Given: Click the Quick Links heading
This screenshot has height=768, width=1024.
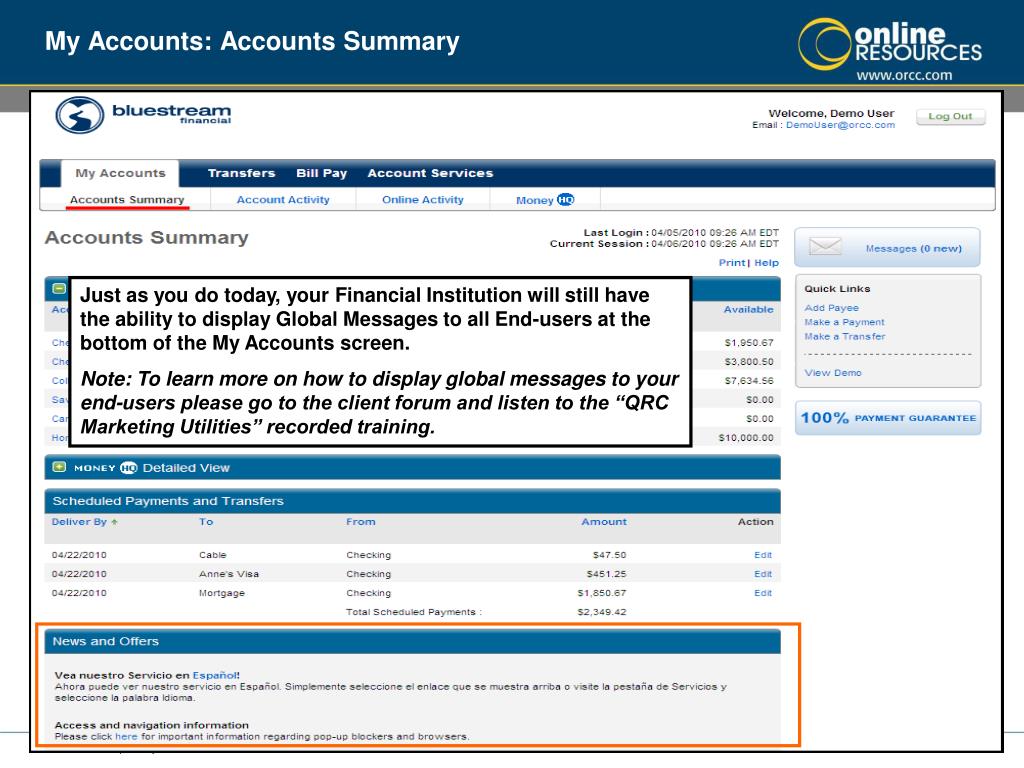Looking at the screenshot, I should click(x=837, y=289).
